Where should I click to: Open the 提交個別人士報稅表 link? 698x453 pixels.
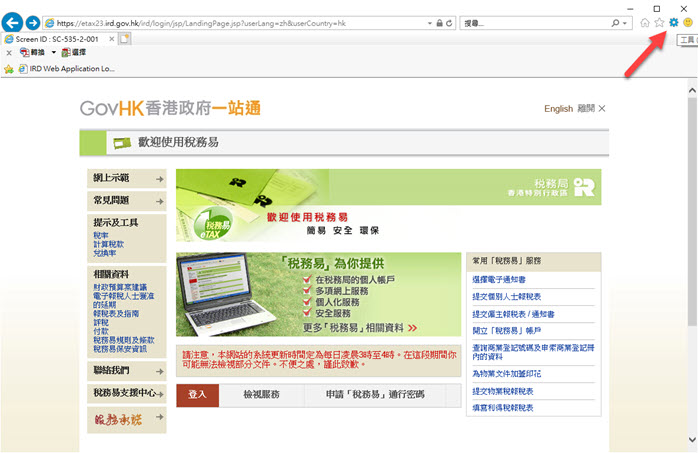click(507, 297)
